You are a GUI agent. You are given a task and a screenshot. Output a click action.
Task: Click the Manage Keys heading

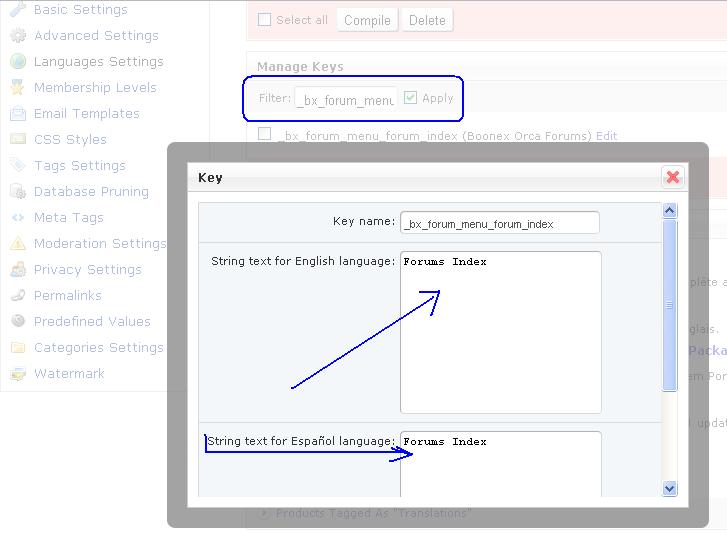point(300,67)
